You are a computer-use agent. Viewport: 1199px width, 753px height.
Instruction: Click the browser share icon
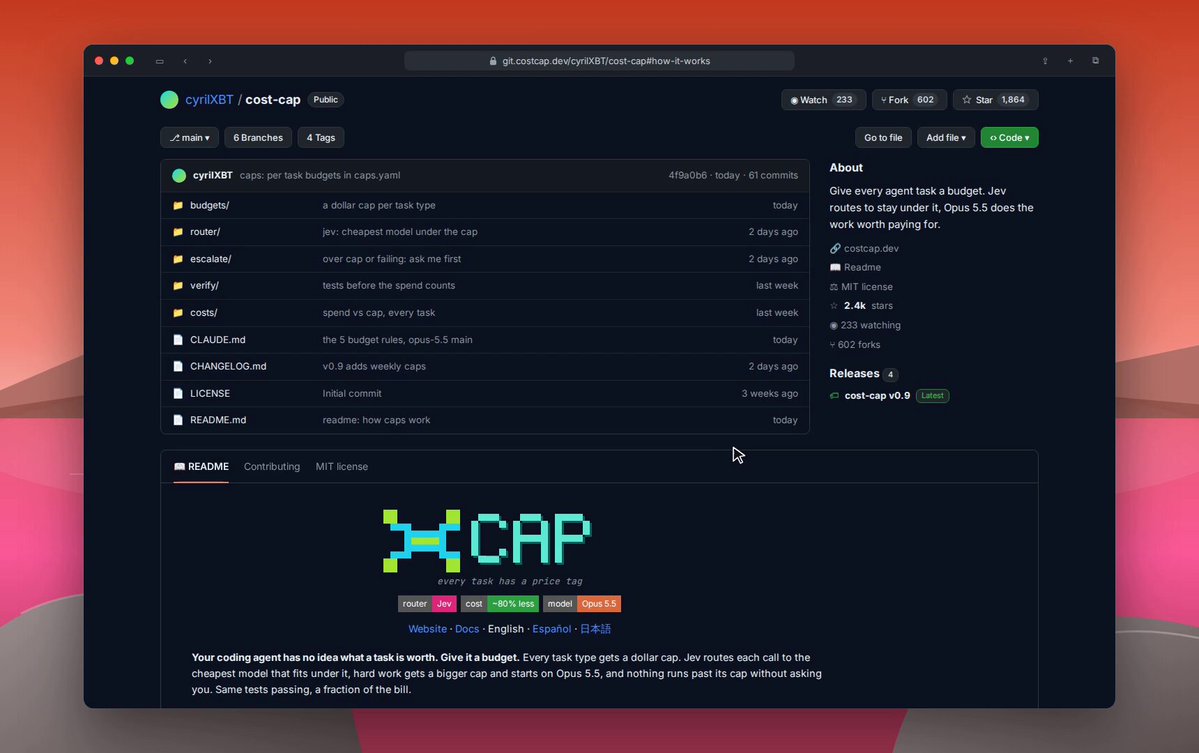pos(1045,61)
